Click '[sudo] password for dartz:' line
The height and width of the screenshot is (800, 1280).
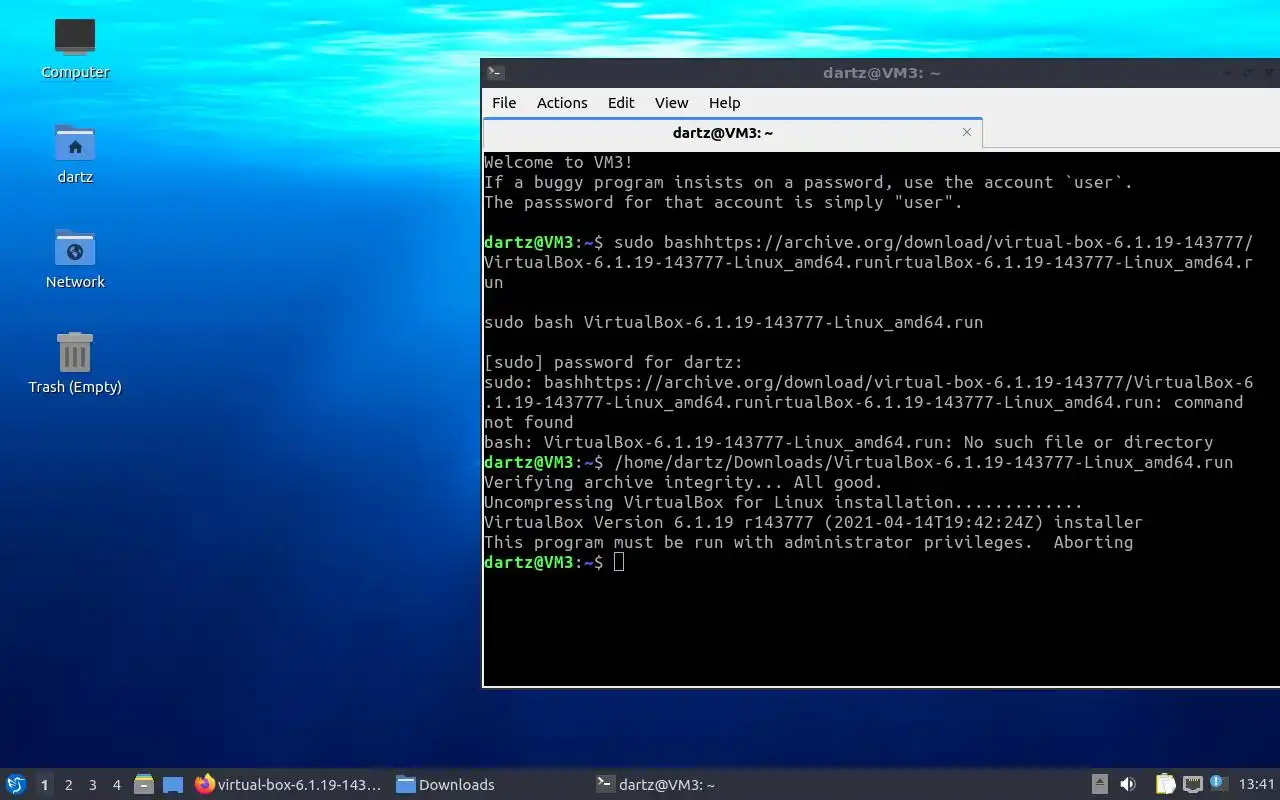tap(613, 362)
